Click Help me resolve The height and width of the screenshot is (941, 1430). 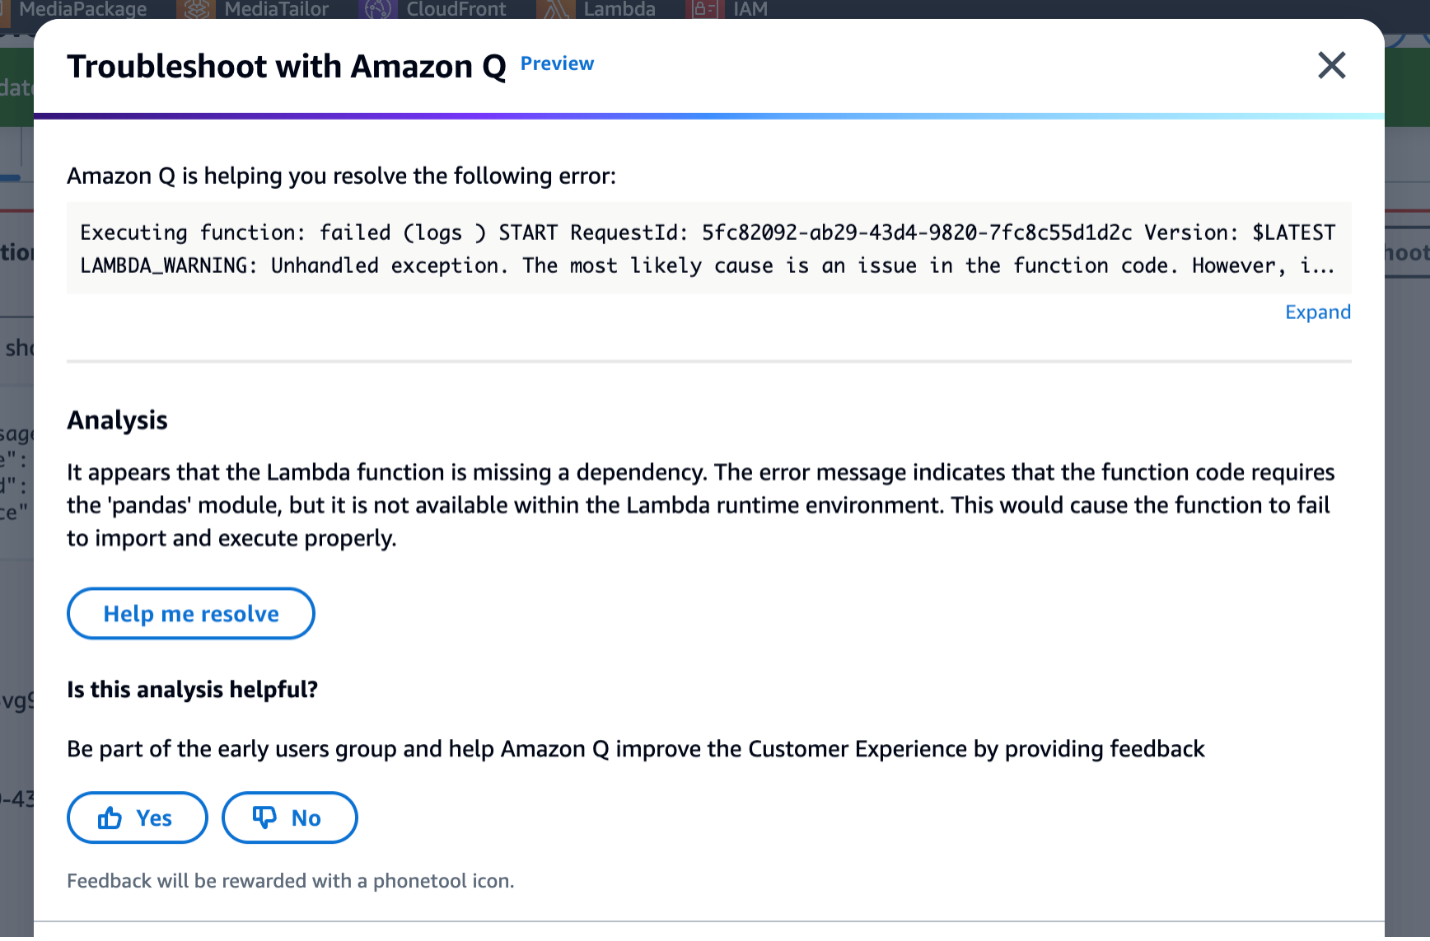(x=190, y=613)
